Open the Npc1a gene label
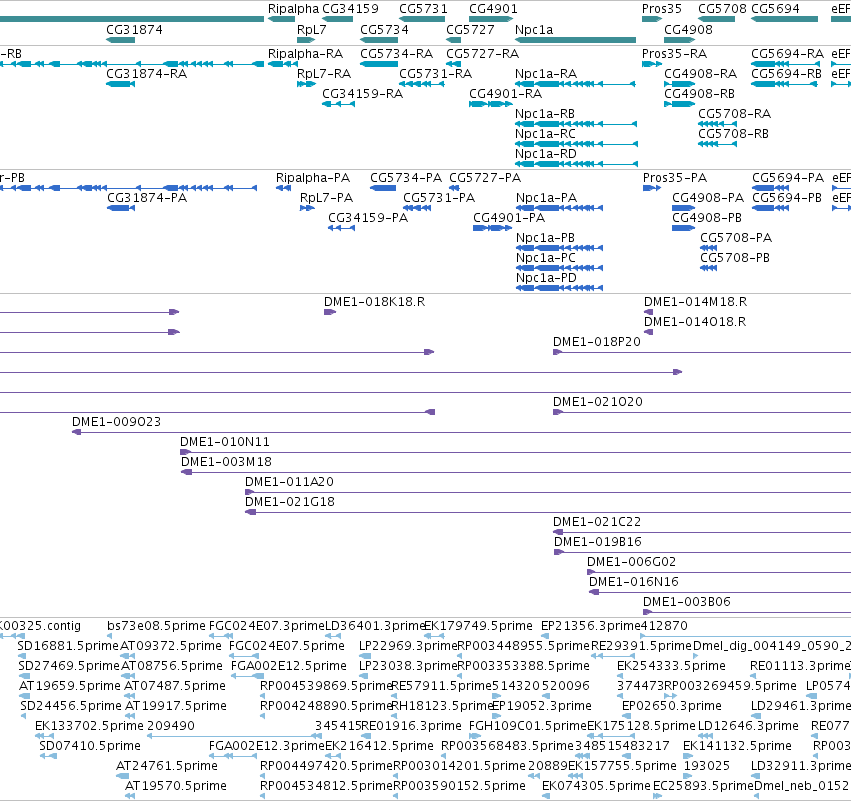 (534, 30)
